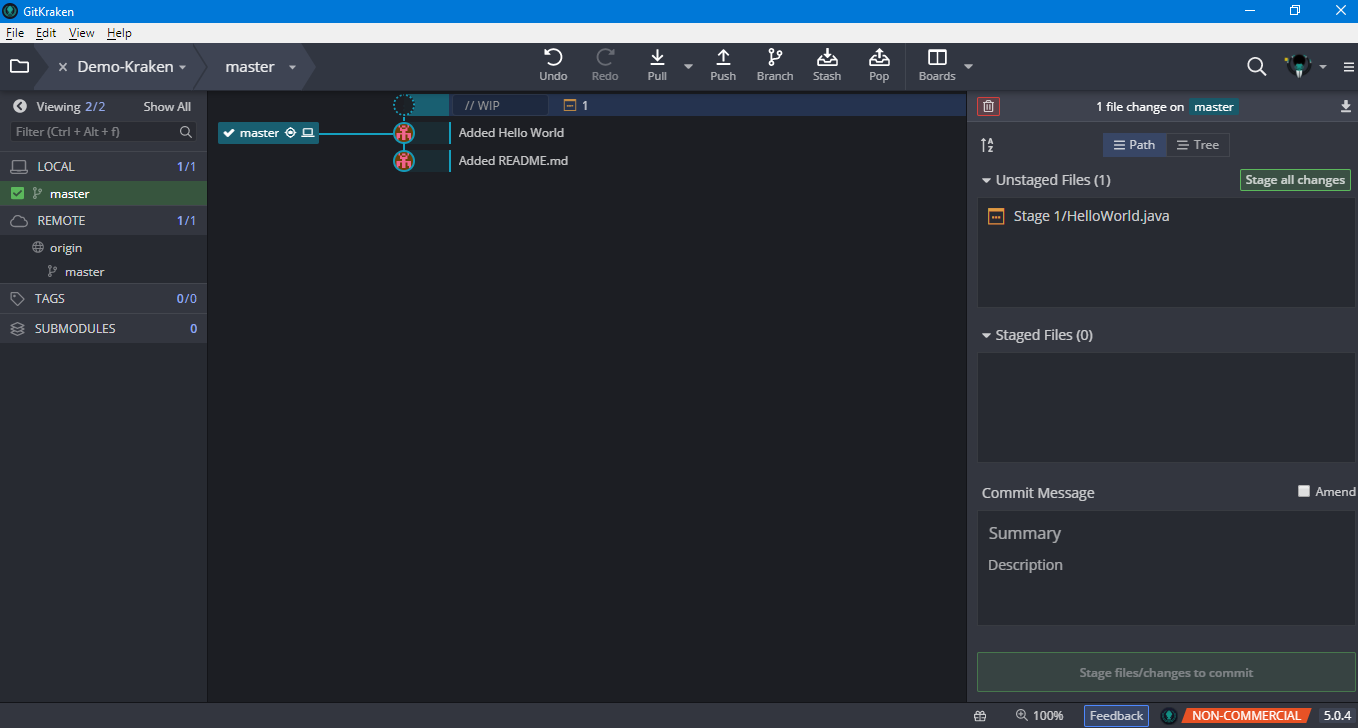Screen dimensions: 1358x728
Task: Click the Redo toolbar button
Action: [x=605, y=65]
